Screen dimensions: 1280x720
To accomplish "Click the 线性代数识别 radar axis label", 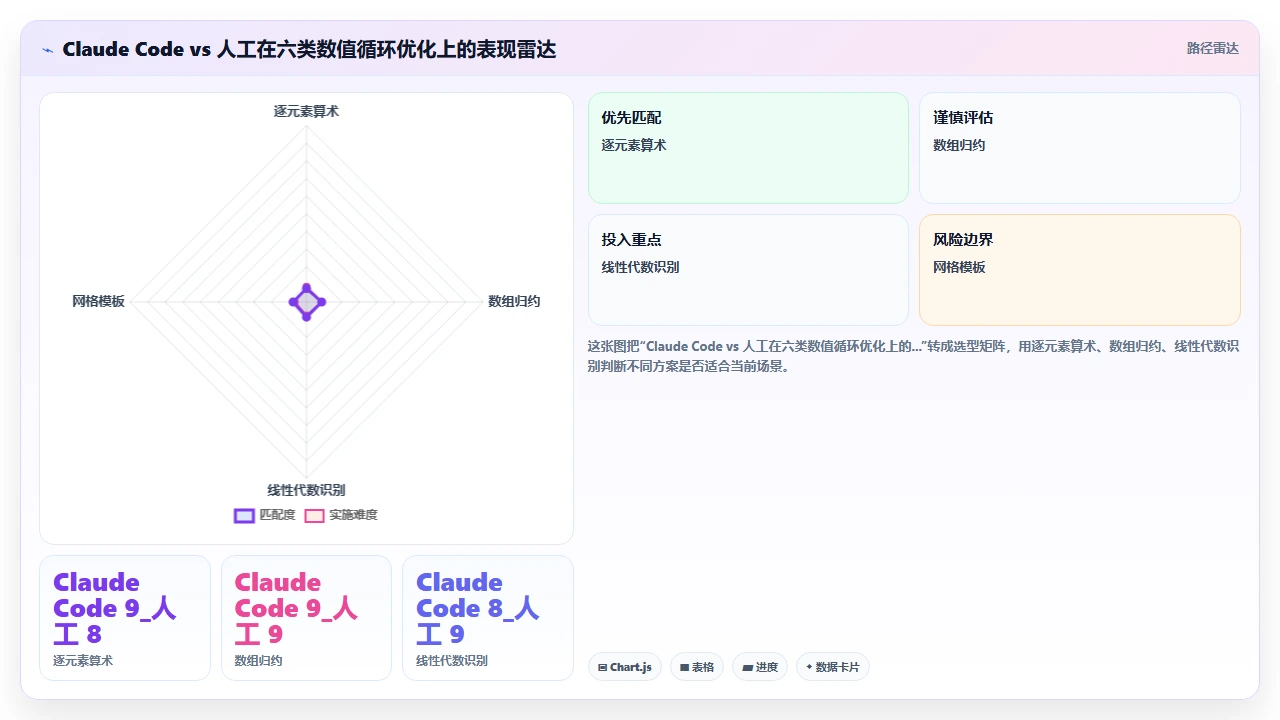I will (306, 490).
